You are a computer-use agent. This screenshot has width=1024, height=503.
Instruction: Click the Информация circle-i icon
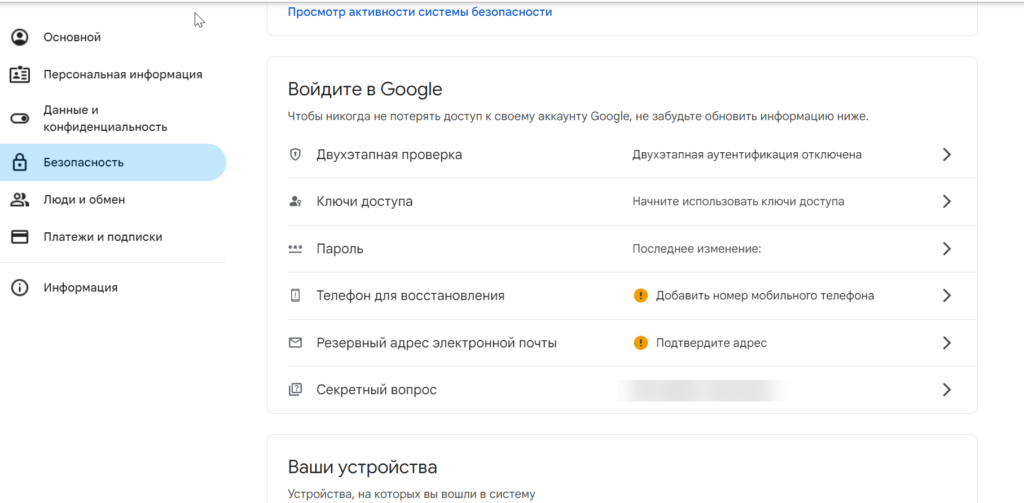coord(20,287)
